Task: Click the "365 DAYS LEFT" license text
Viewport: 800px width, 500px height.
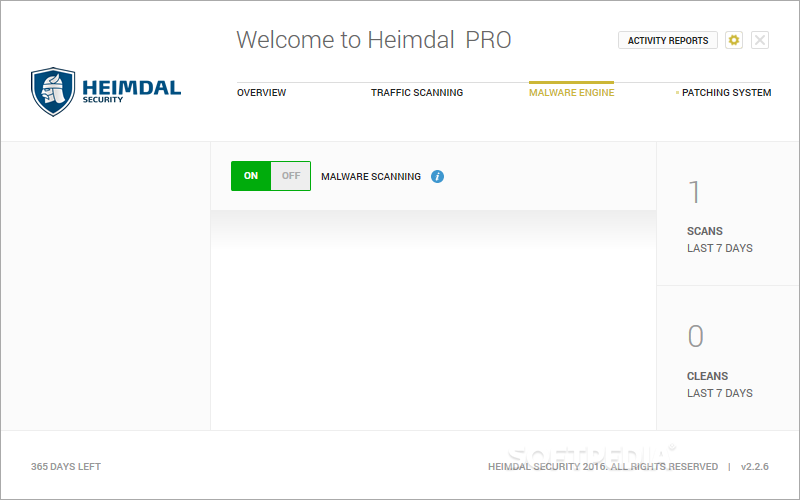Action: (66, 467)
